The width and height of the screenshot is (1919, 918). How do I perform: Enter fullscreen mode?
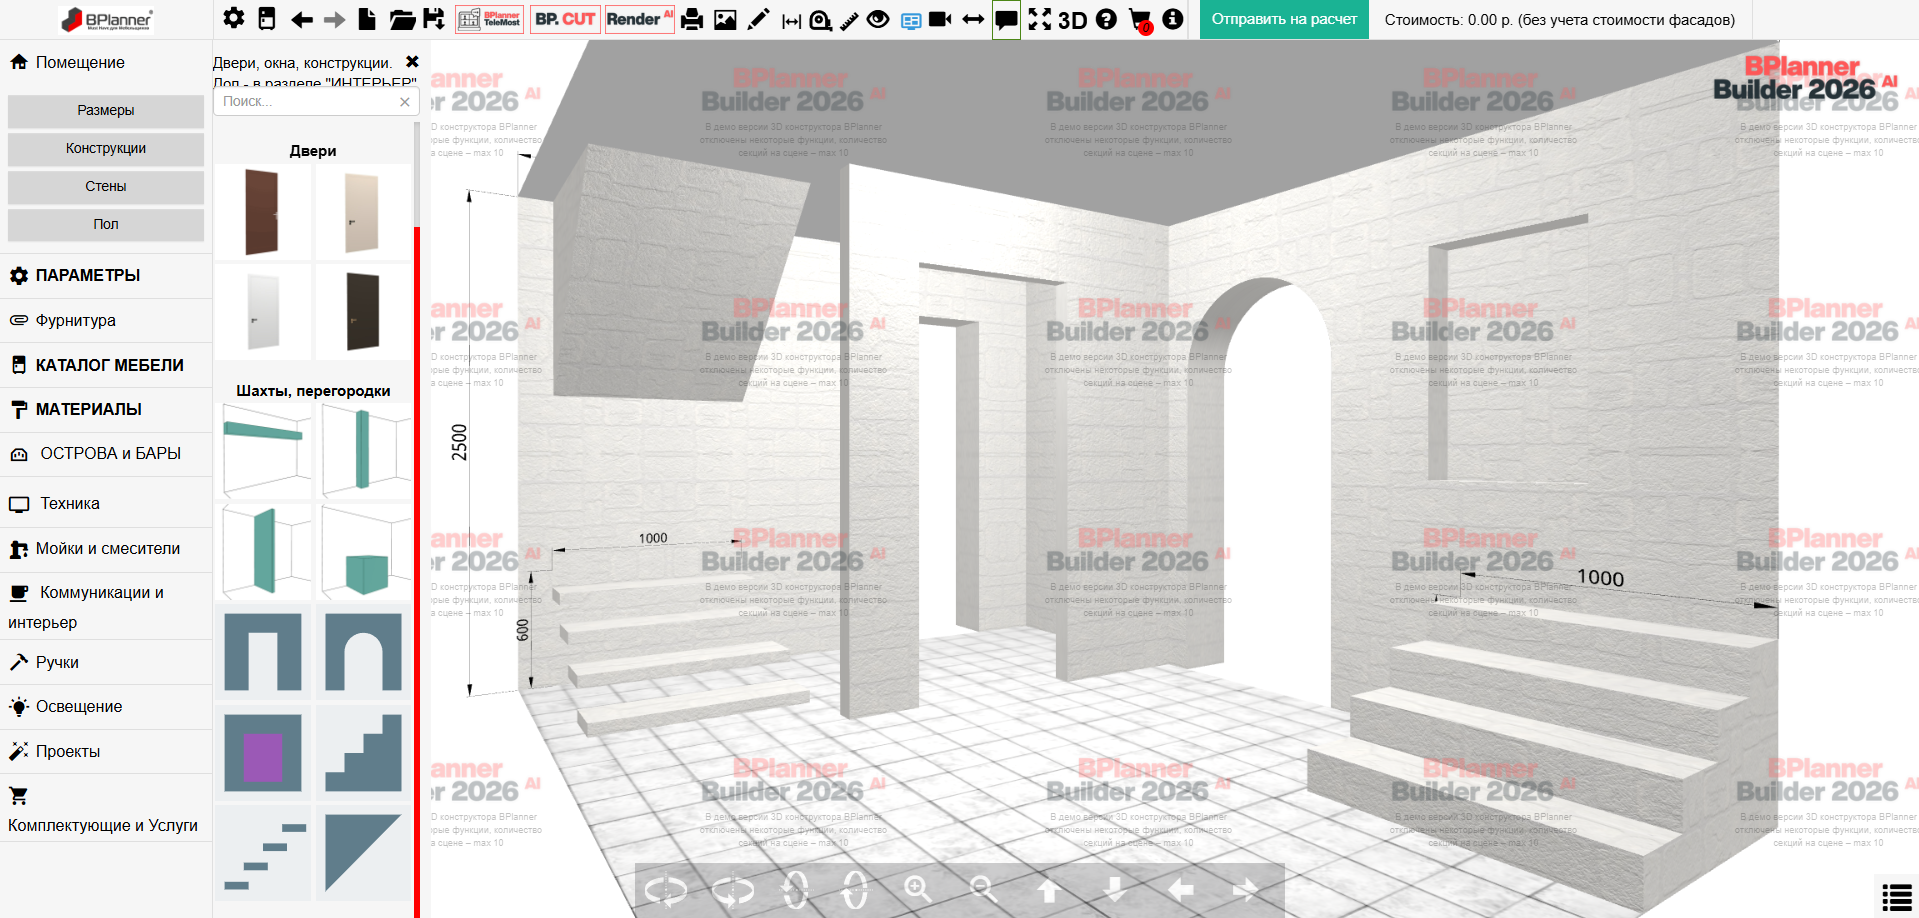point(1040,19)
